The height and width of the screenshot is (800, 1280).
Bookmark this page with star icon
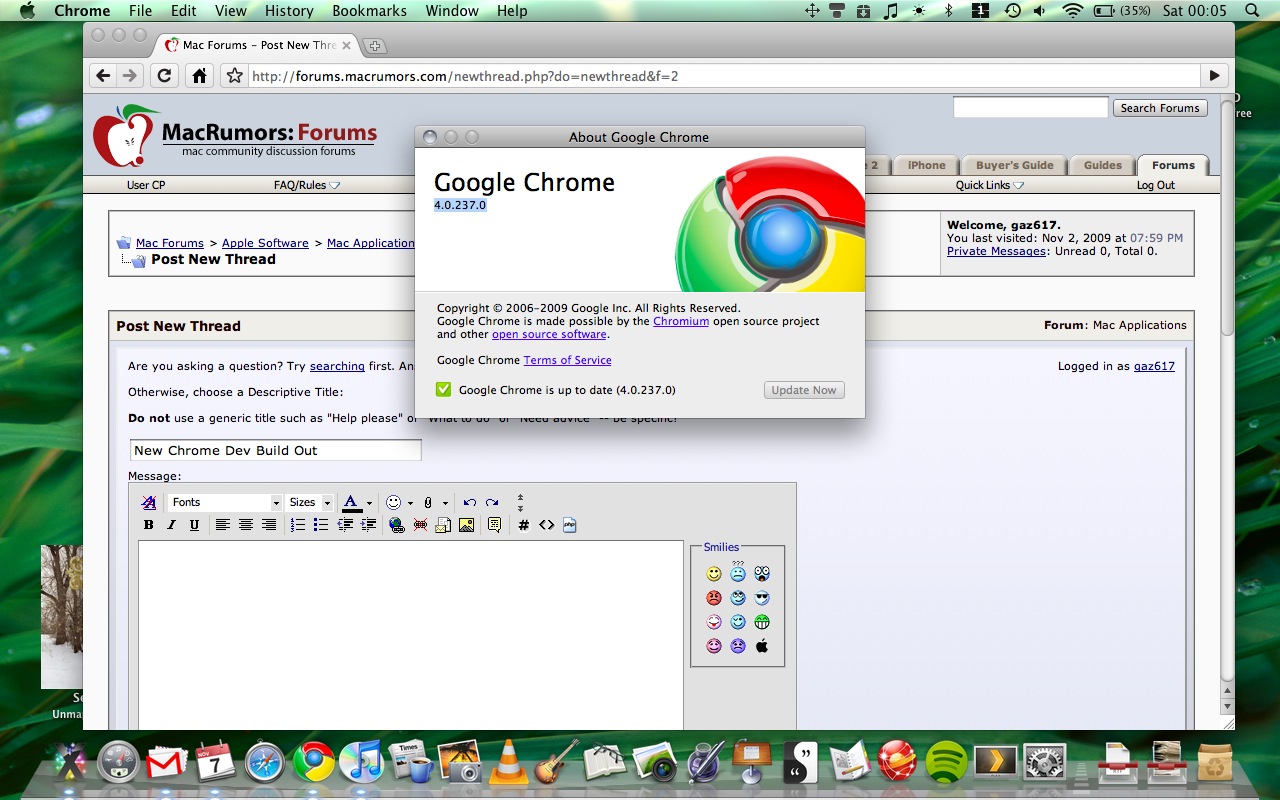pyautogui.click(x=234, y=76)
